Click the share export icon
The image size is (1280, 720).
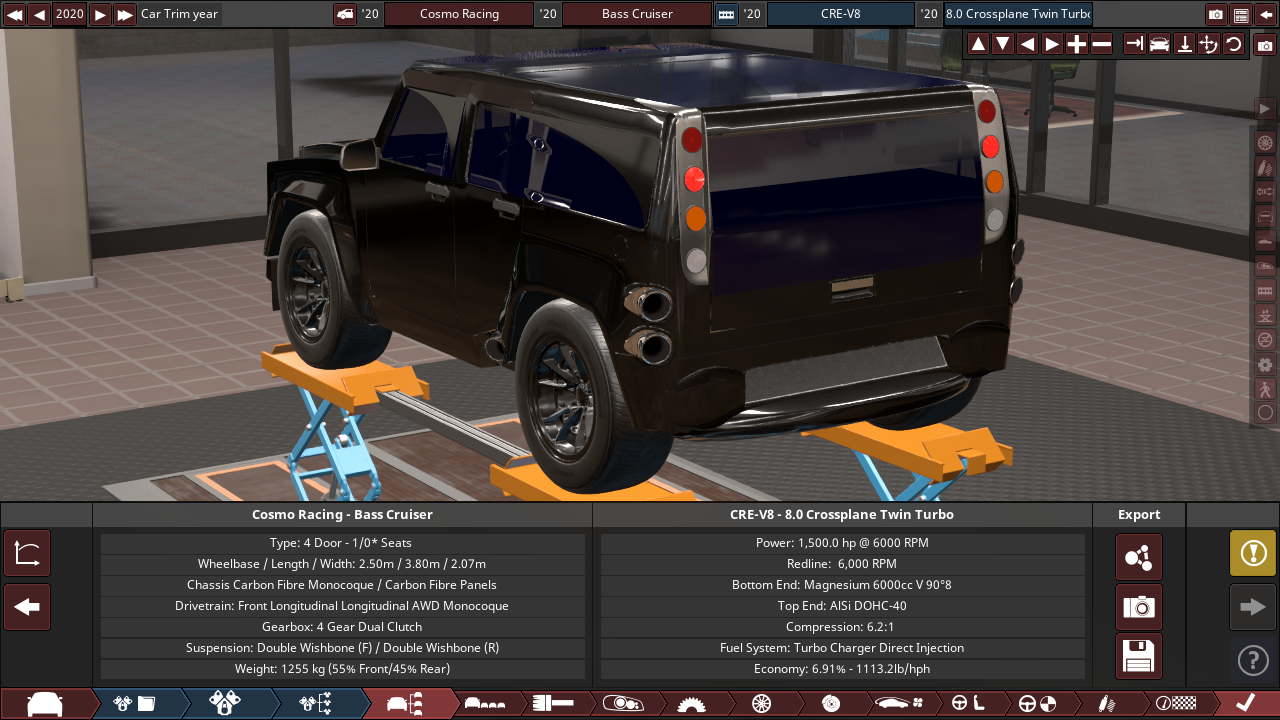1139,557
